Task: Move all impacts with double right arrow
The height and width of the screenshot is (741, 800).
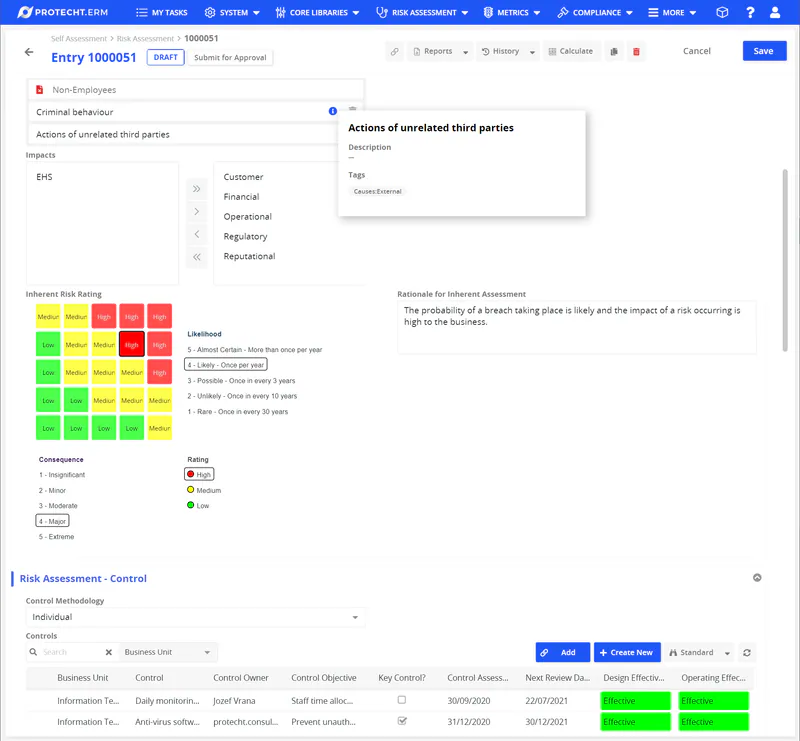Action: click(x=196, y=189)
